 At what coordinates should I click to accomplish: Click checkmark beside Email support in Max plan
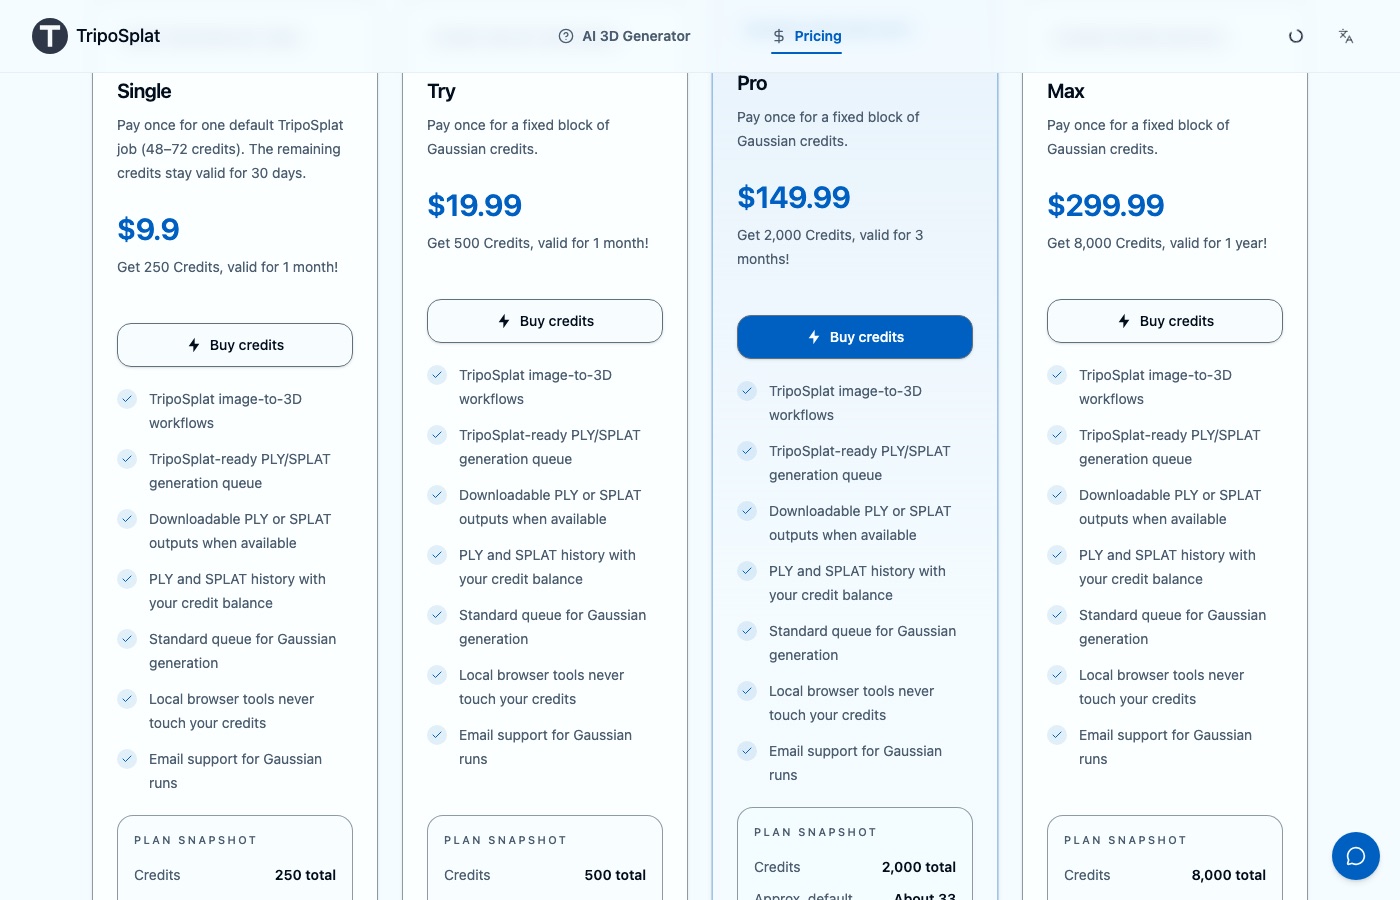1057,735
